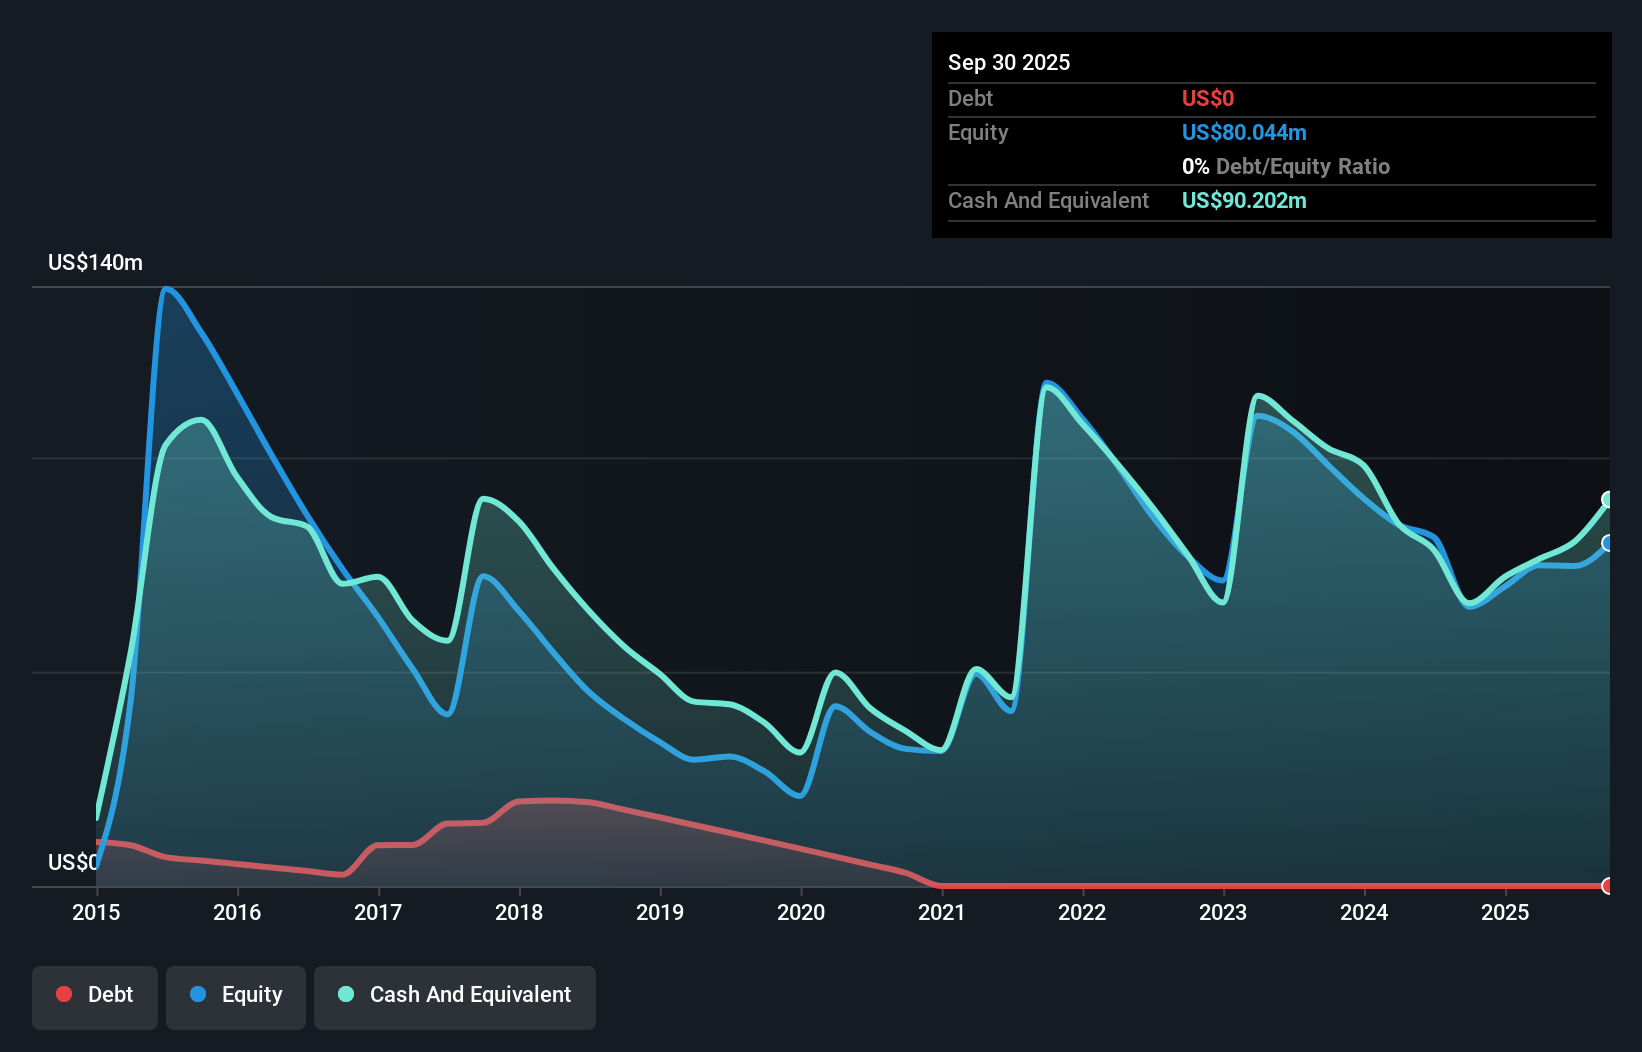Click the 2022 equity peak on the chart
The height and width of the screenshot is (1052, 1642).
1048,382
